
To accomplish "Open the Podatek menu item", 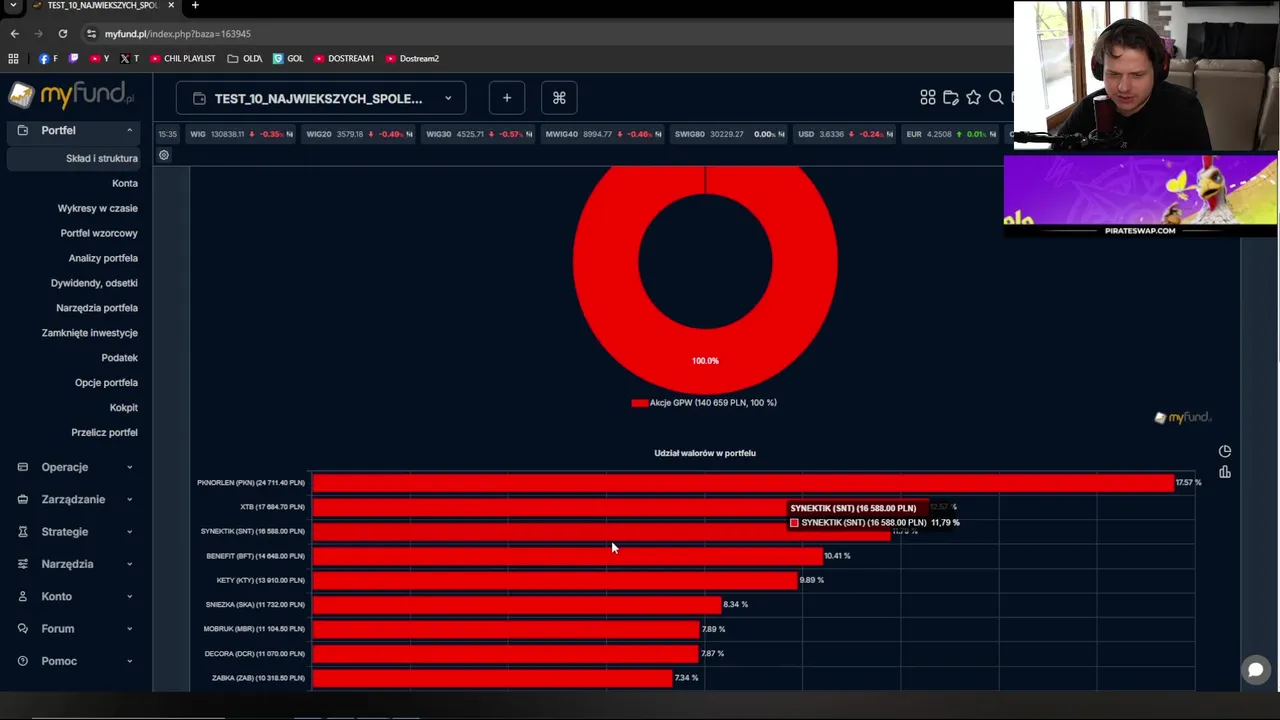I will (119, 358).
